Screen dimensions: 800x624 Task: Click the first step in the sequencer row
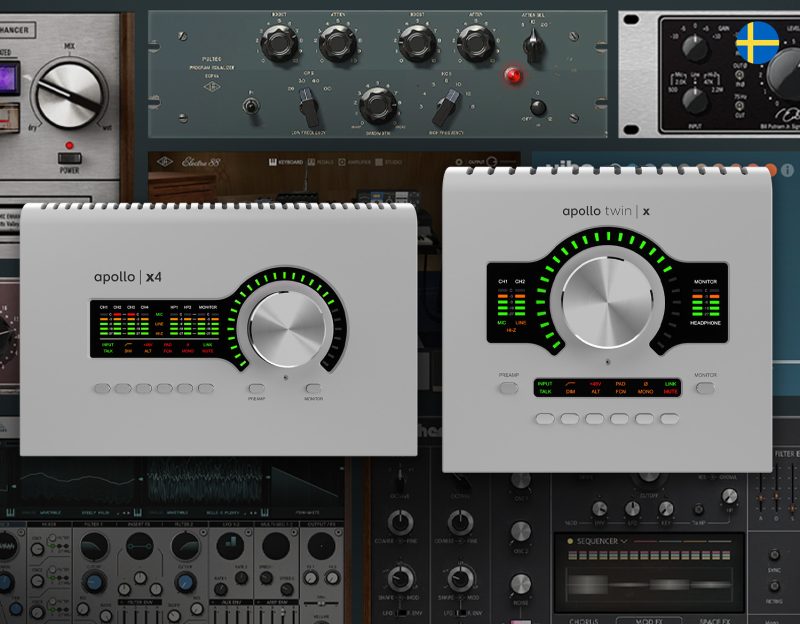(x=571, y=555)
